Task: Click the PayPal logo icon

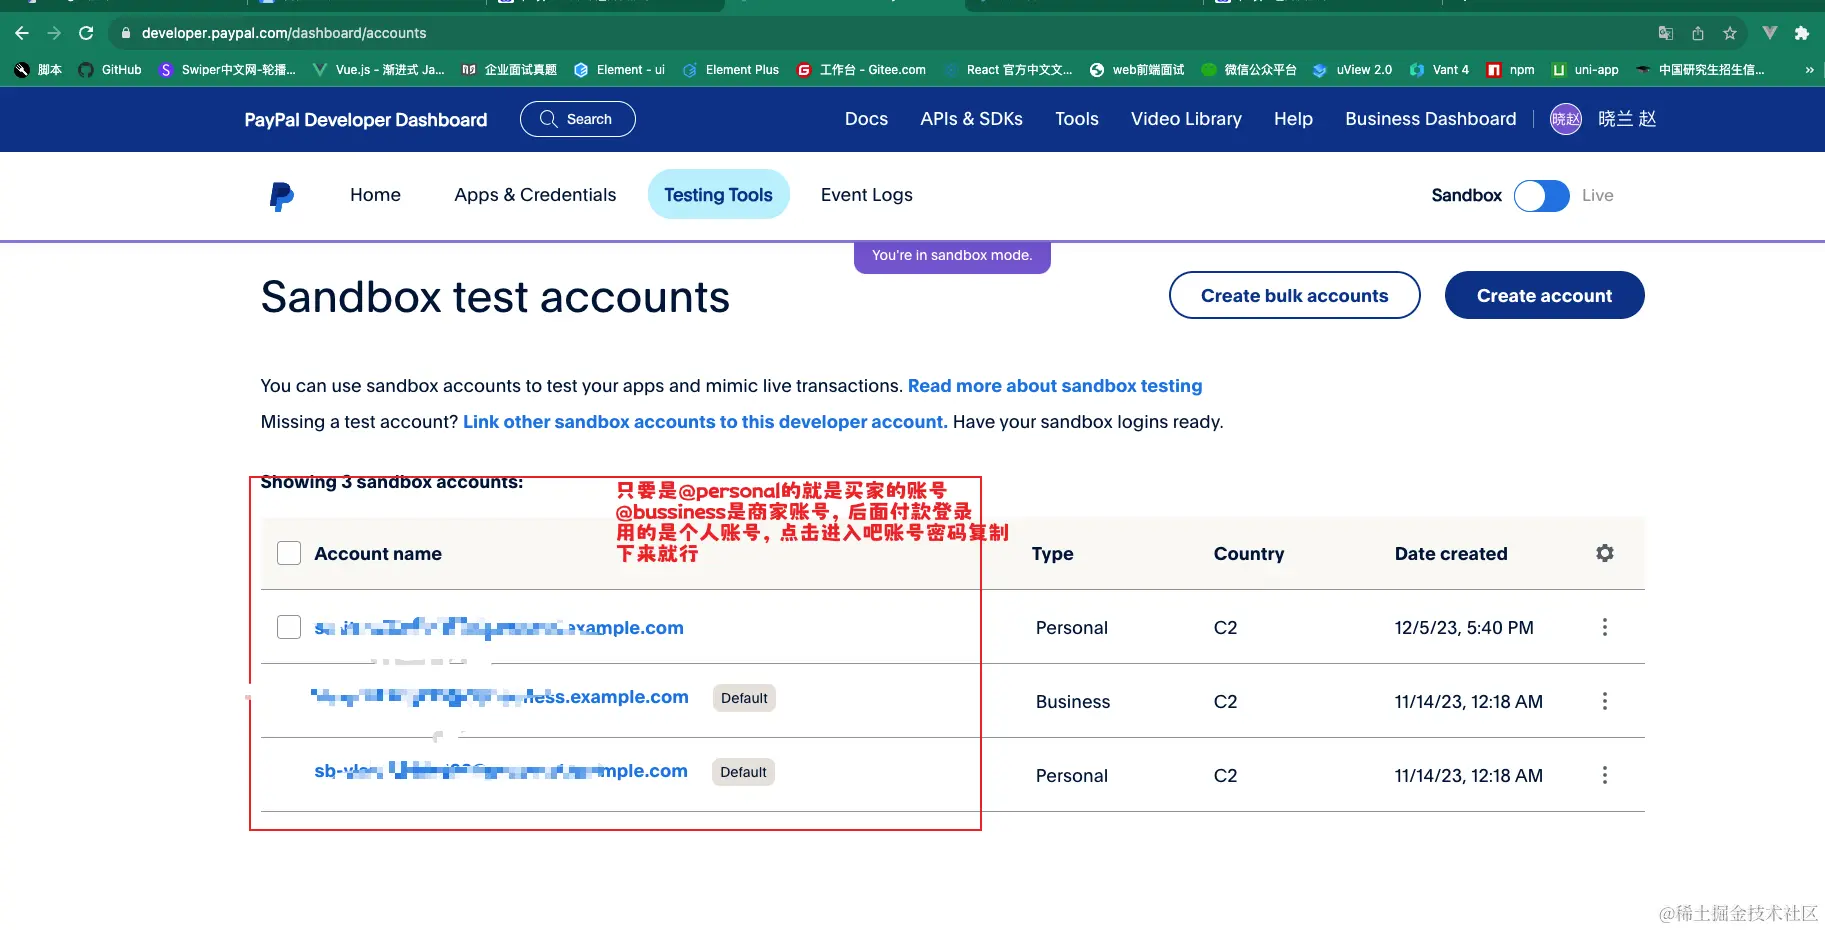Action: pyautogui.click(x=282, y=196)
